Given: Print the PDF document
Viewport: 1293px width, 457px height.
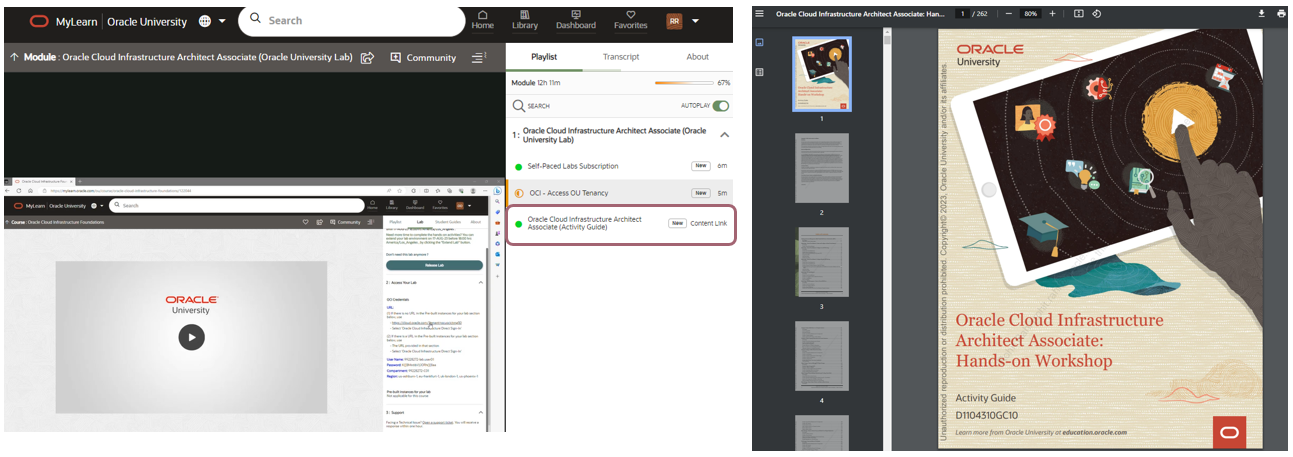Looking at the screenshot, I should 1281,13.
